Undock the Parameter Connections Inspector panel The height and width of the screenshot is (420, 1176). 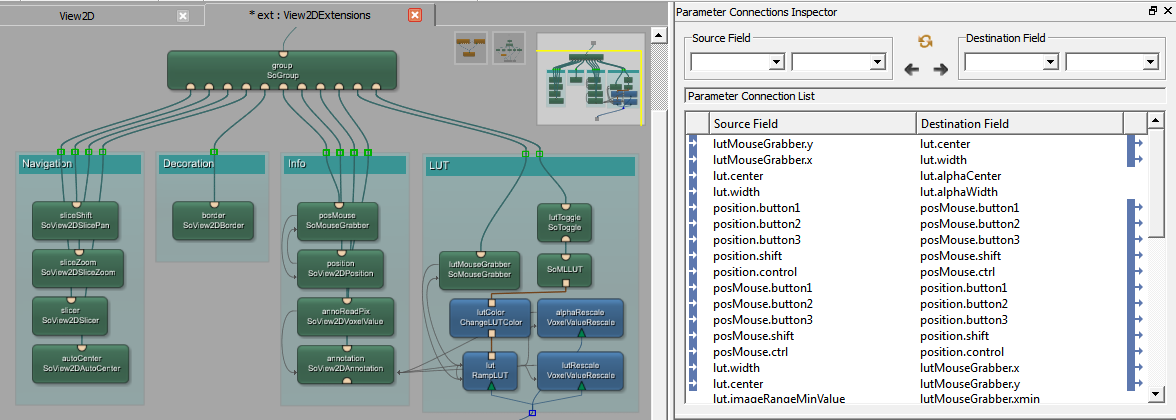(1152, 11)
